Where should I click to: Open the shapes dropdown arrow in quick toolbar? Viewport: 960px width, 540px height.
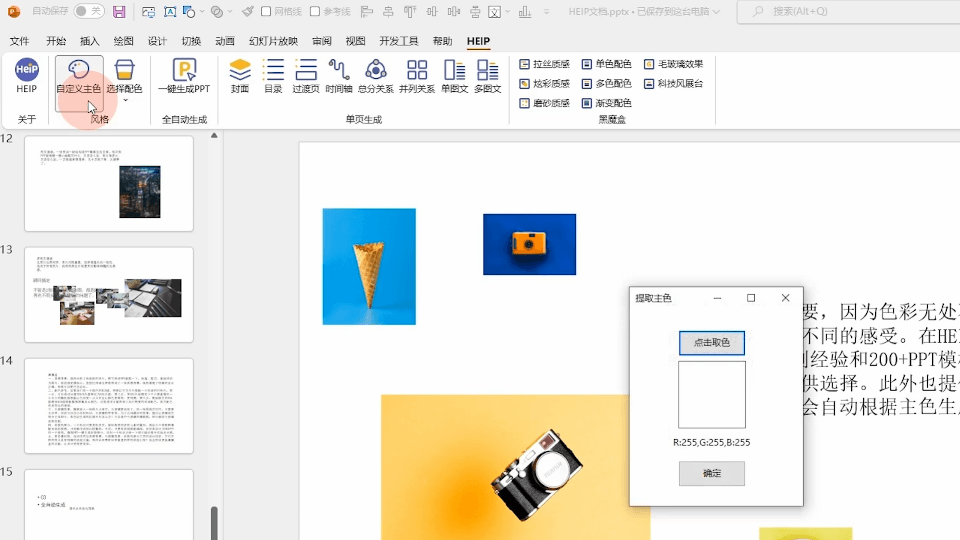pos(202,12)
